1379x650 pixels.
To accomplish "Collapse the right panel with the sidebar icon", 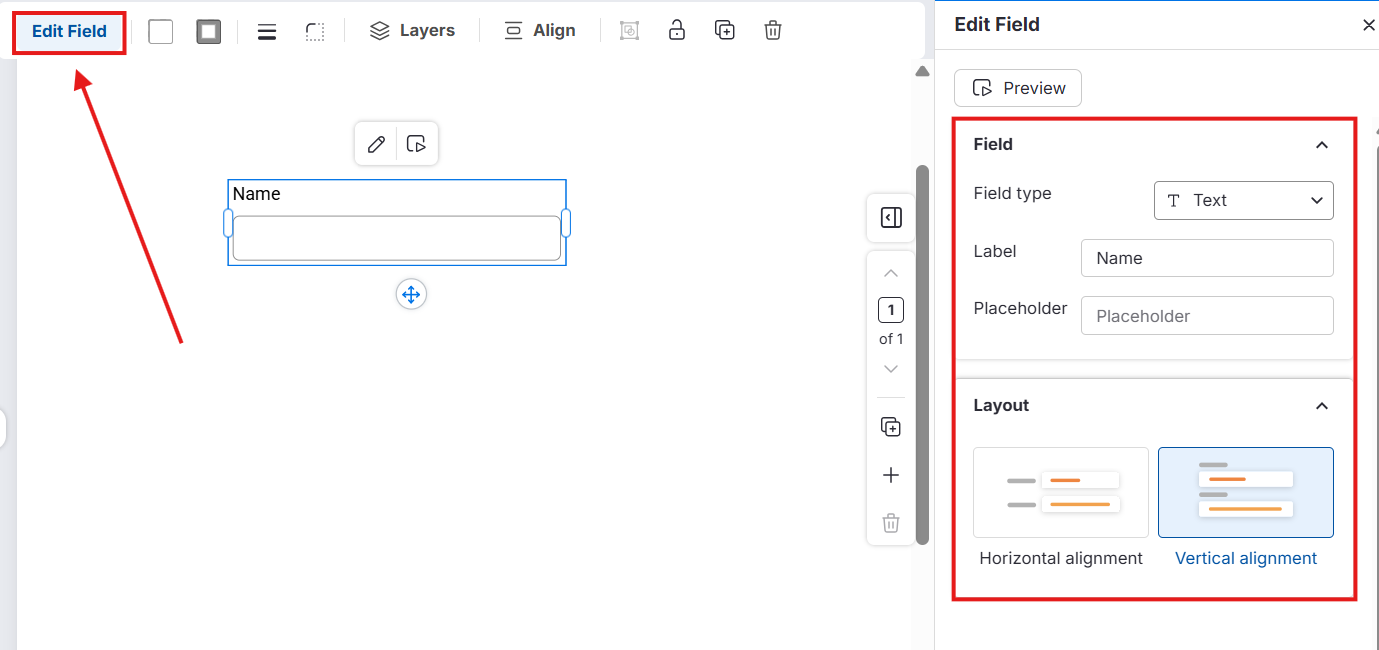I will tap(890, 217).
